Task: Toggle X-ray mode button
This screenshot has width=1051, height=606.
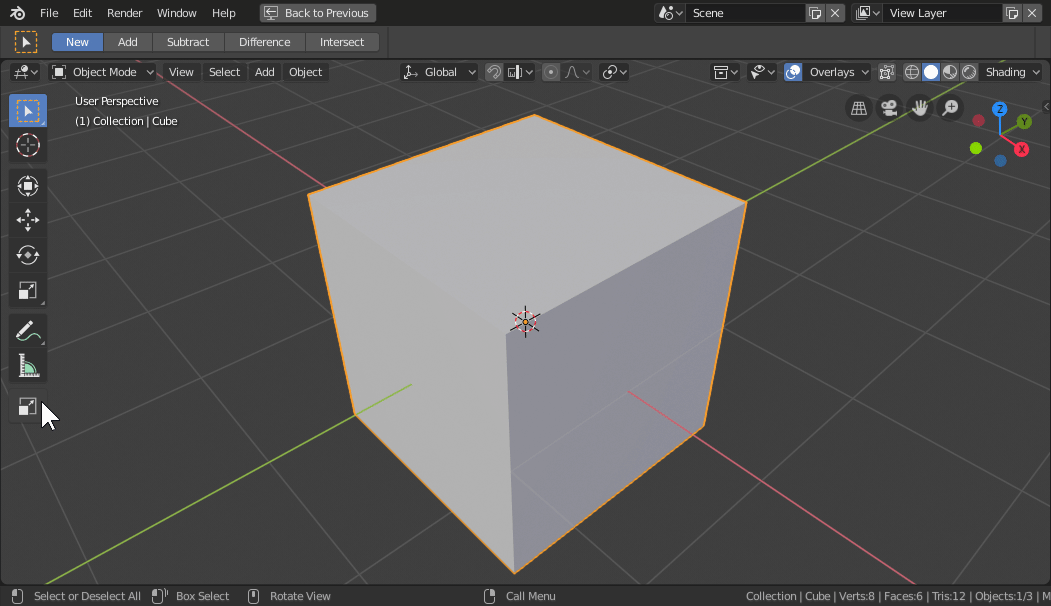Action: coord(887,72)
